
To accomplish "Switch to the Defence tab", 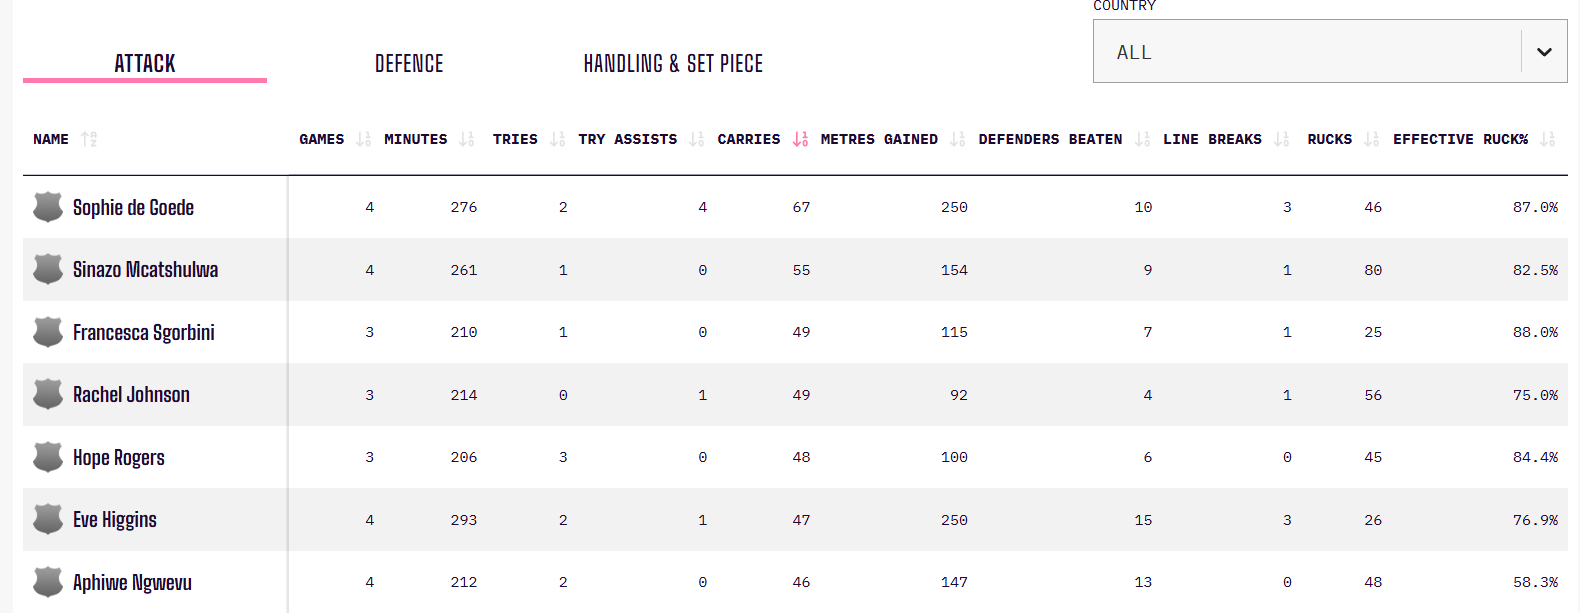I will pos(409,64).
